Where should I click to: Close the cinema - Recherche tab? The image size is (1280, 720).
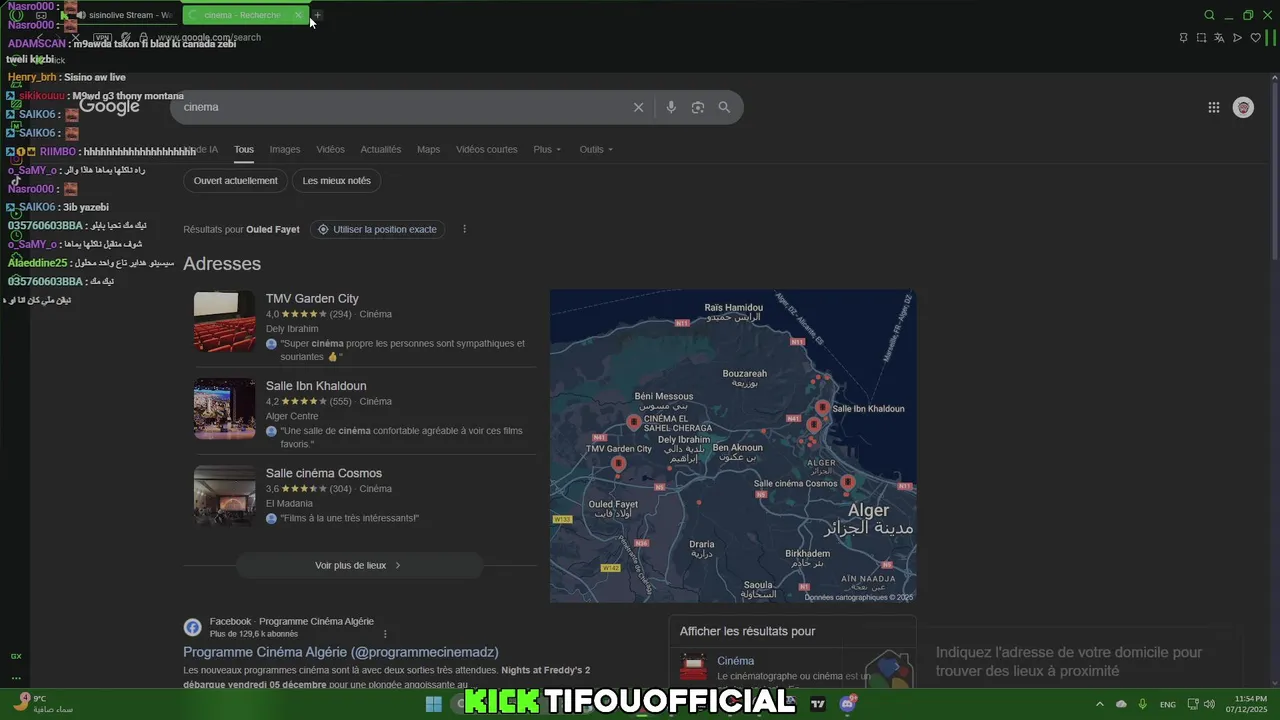pyautogui.click(x=298, y=15)
